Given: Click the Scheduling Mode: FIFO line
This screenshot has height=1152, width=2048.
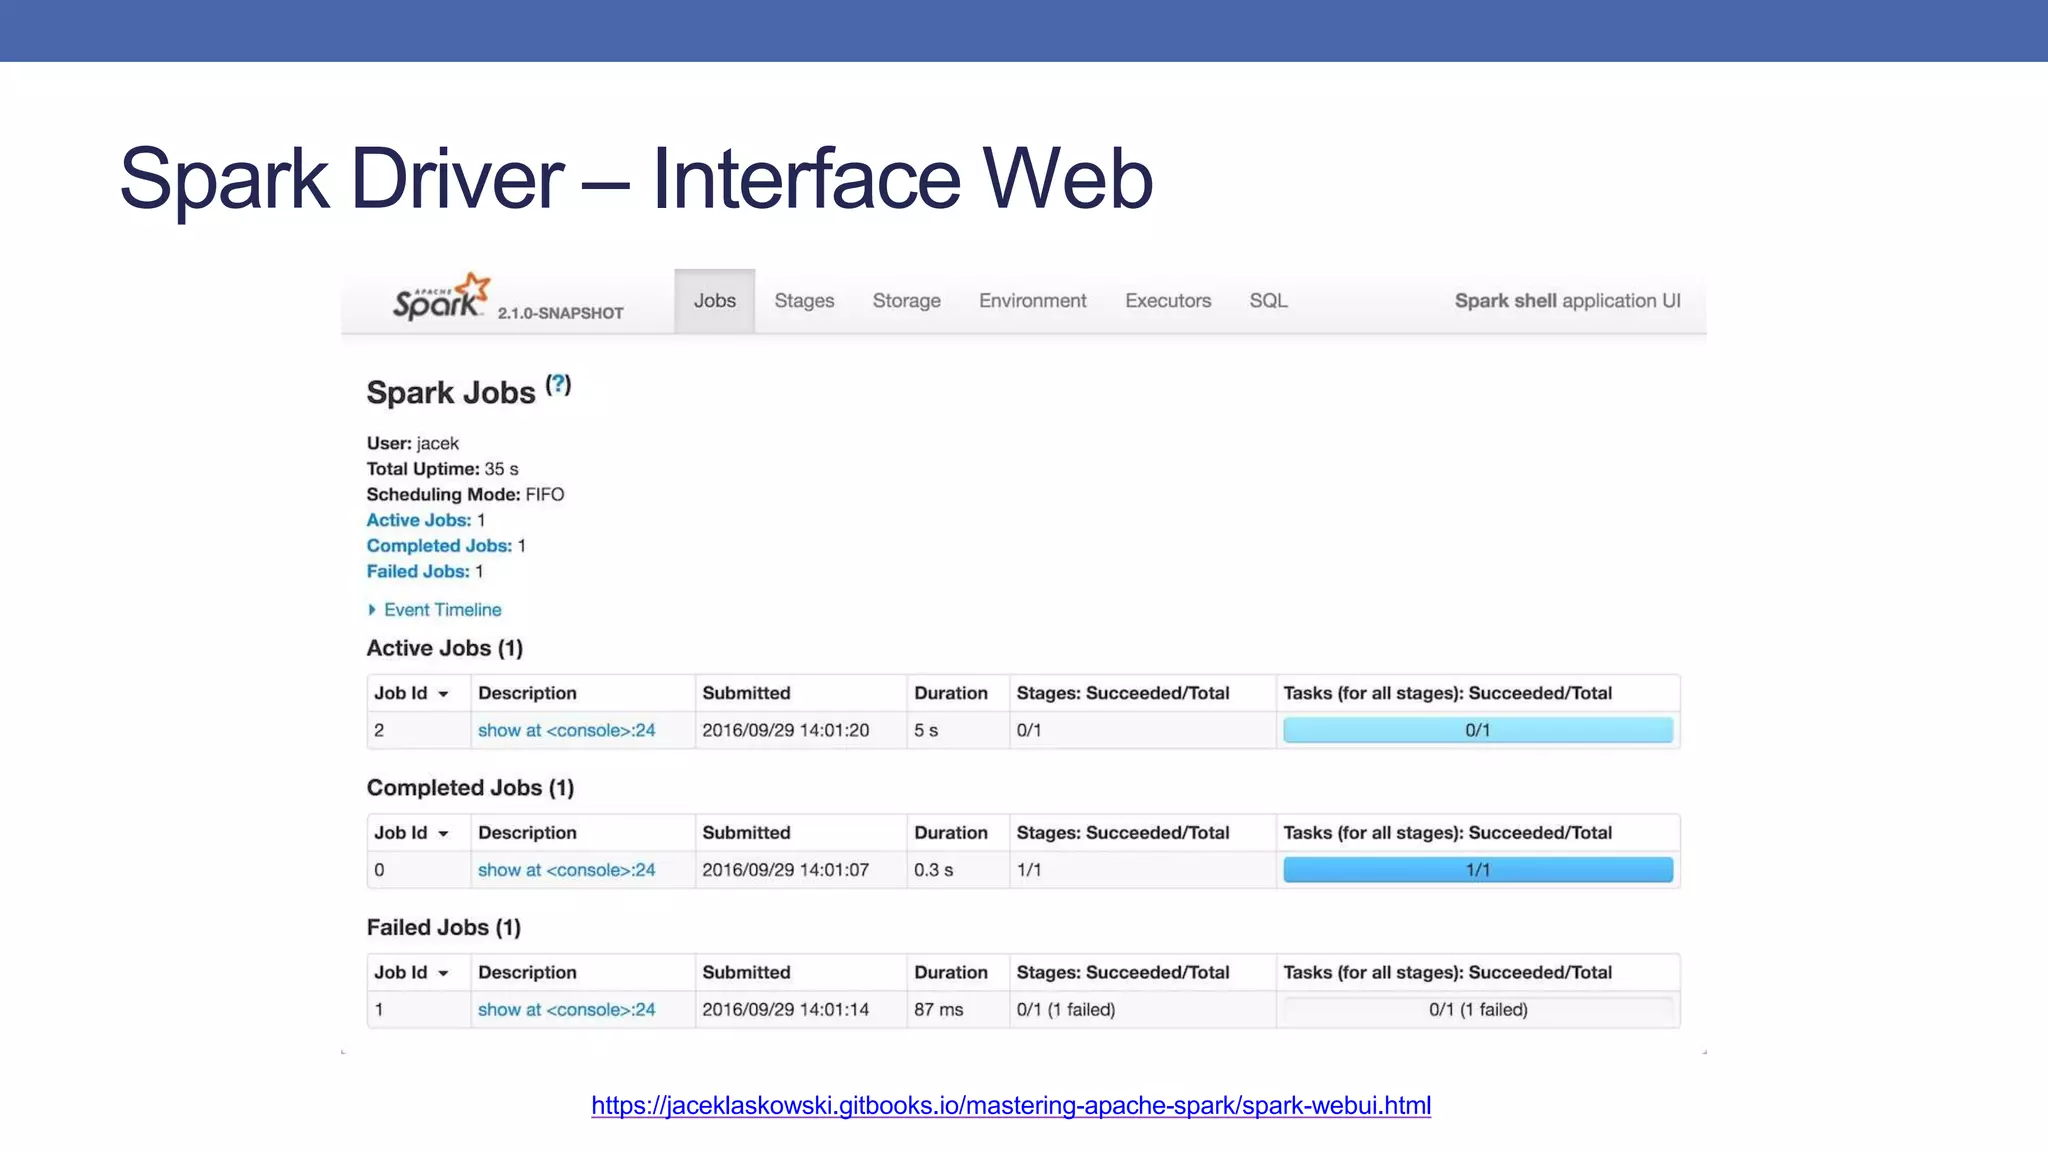Looking at the screenshot, I should coord(465,495).
